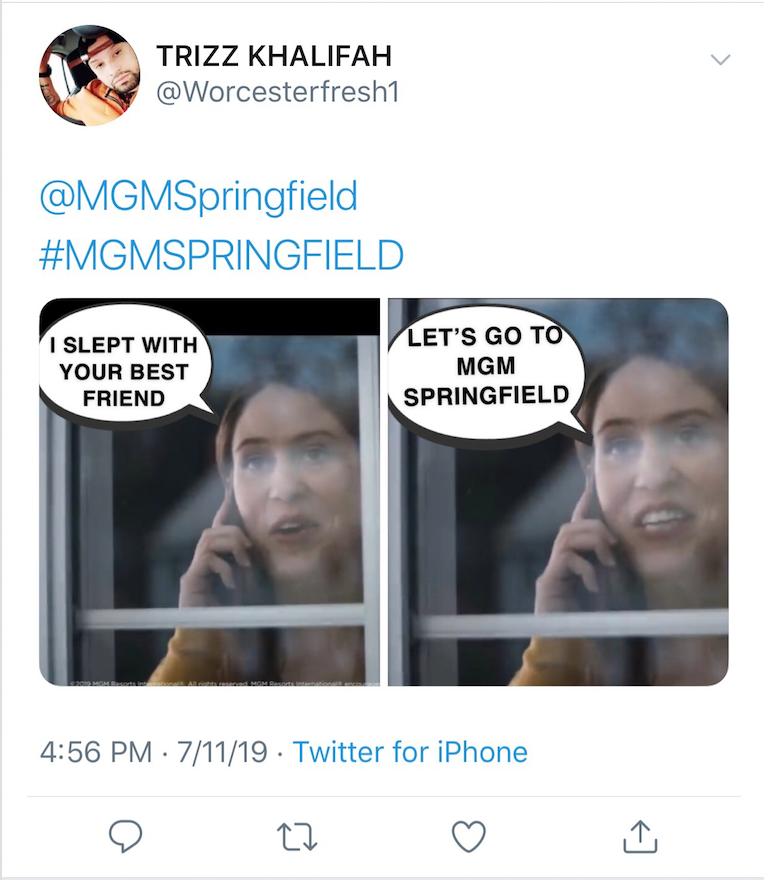The width and height of the screenshot is (764, 880).
Task: Click the 4:56 PM timestamp
Action: [x=96, y=752]
